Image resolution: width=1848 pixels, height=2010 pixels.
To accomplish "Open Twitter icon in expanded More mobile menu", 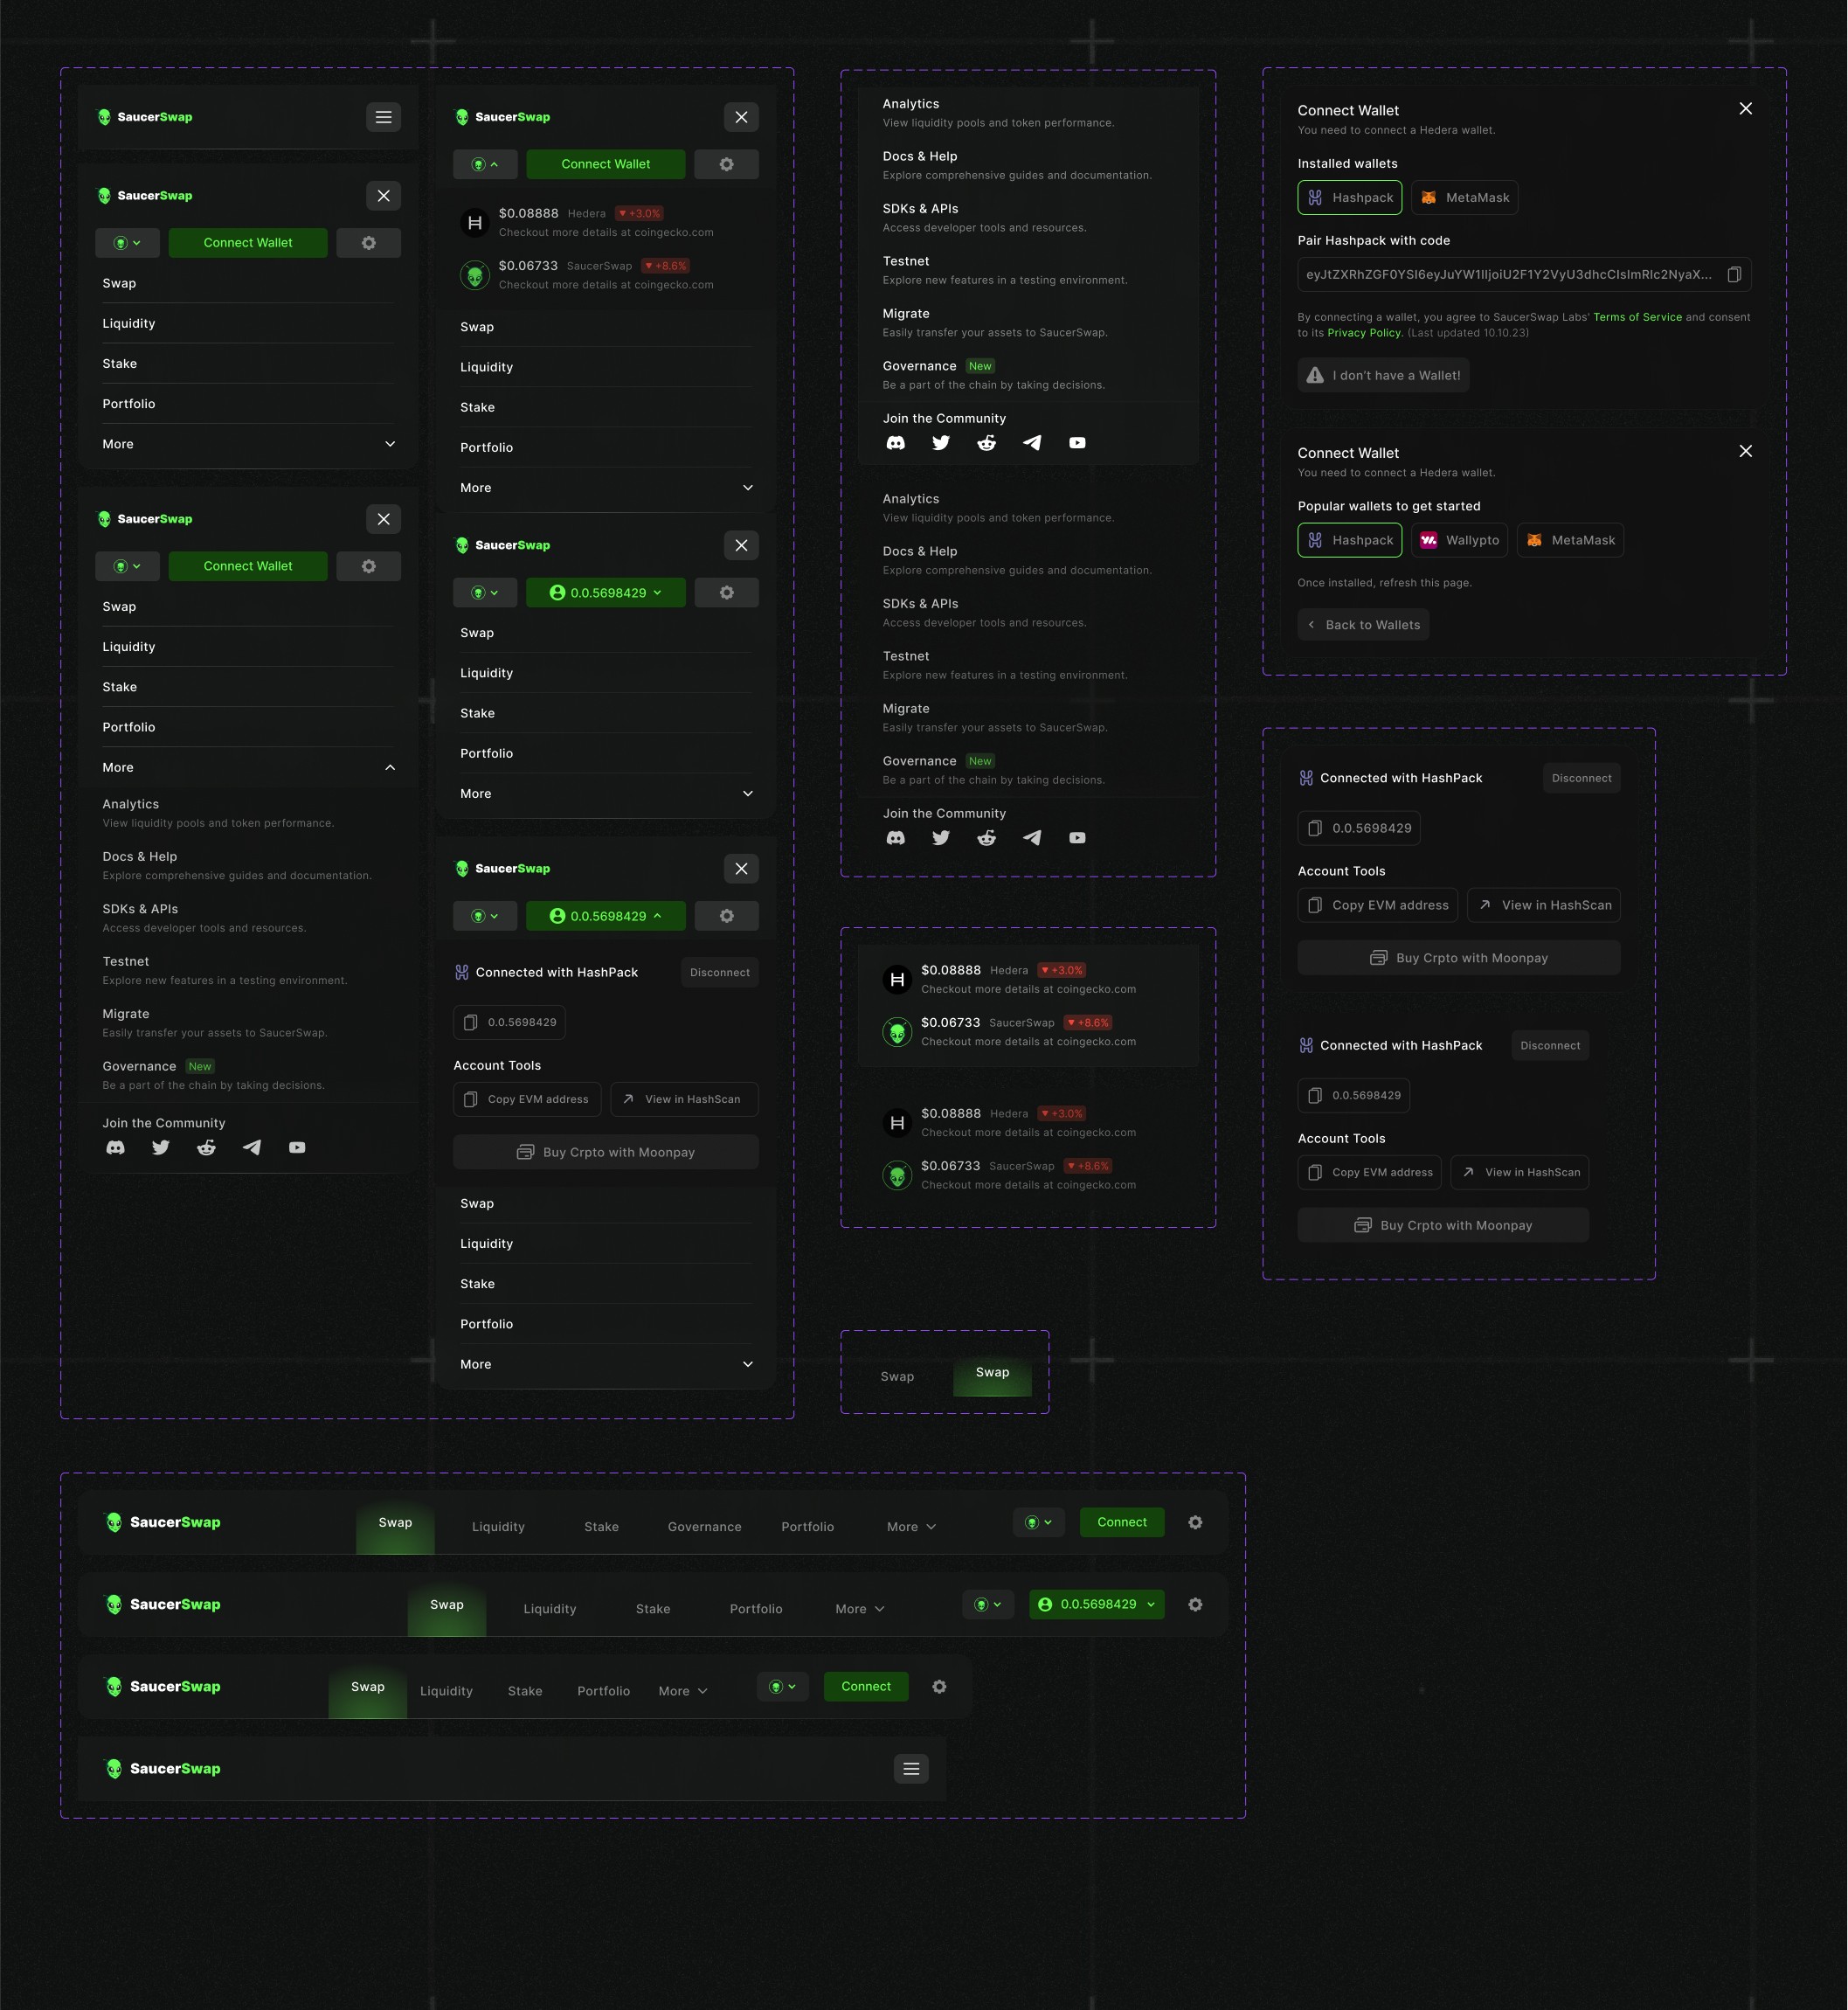I will pos(161,1148).
